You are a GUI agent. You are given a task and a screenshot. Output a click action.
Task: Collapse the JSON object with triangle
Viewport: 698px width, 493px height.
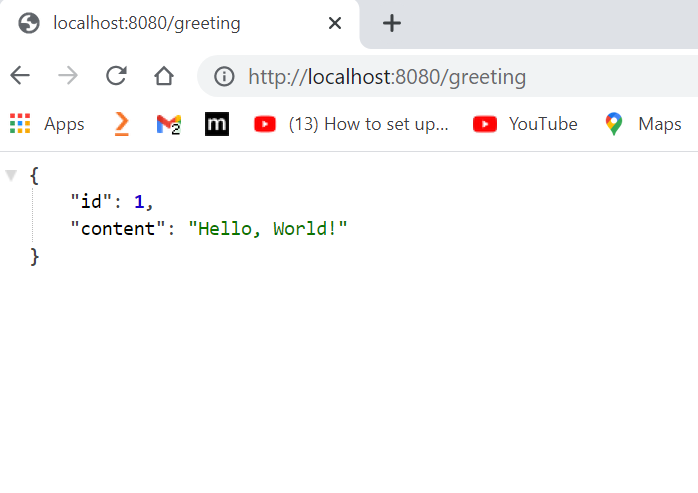tap(11, 175)
